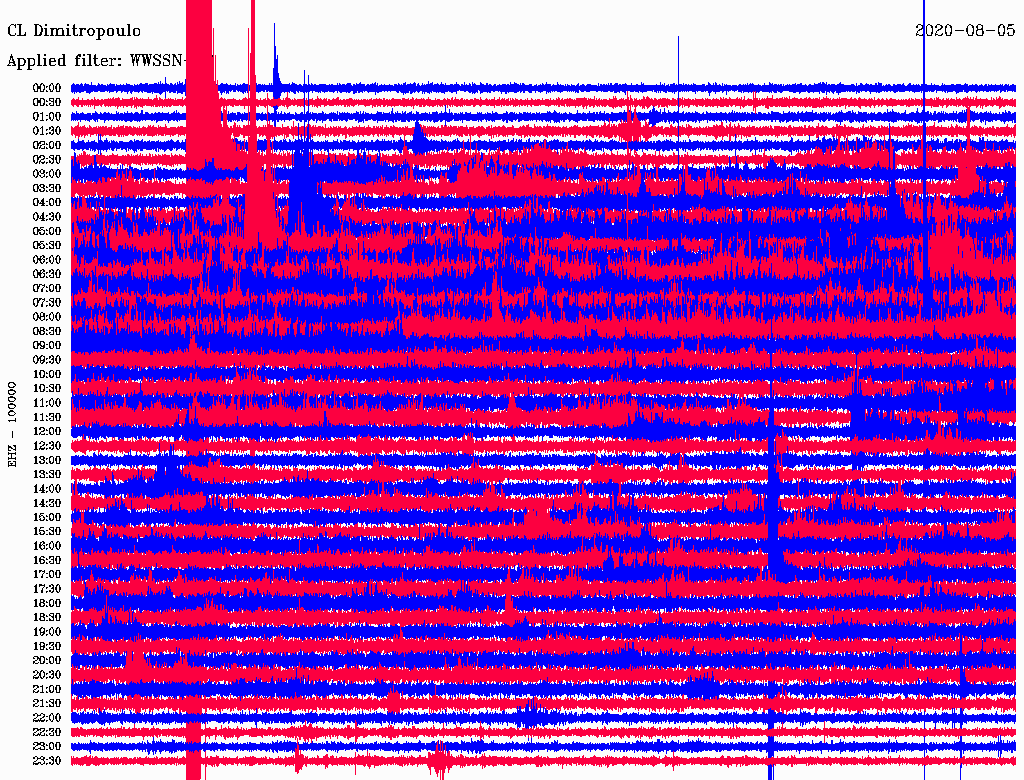Select the 12:30 time label
This screenshot has width=1024, height=780.
47,446
